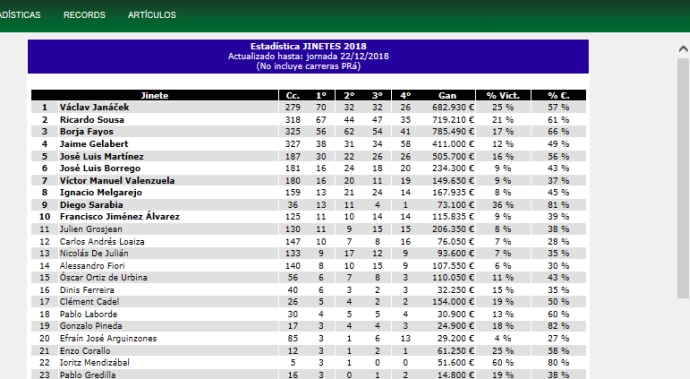Image resolution: width=690 pixels, height=379 pixels.
Task: Open the ARTÍCULOS menu
Action: click(152, 15)
